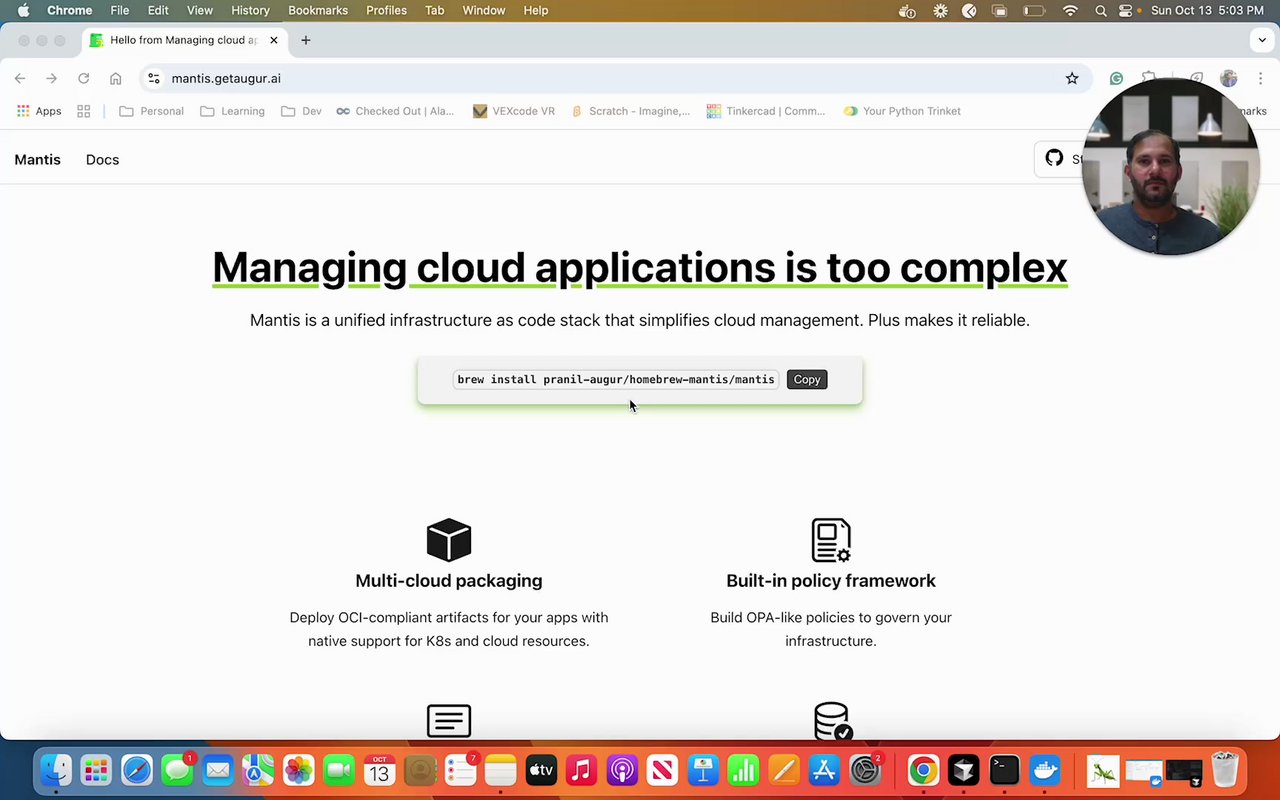The image size is (1280, 800).
Task: Open the Tab menu
Action: coord(434,10)
